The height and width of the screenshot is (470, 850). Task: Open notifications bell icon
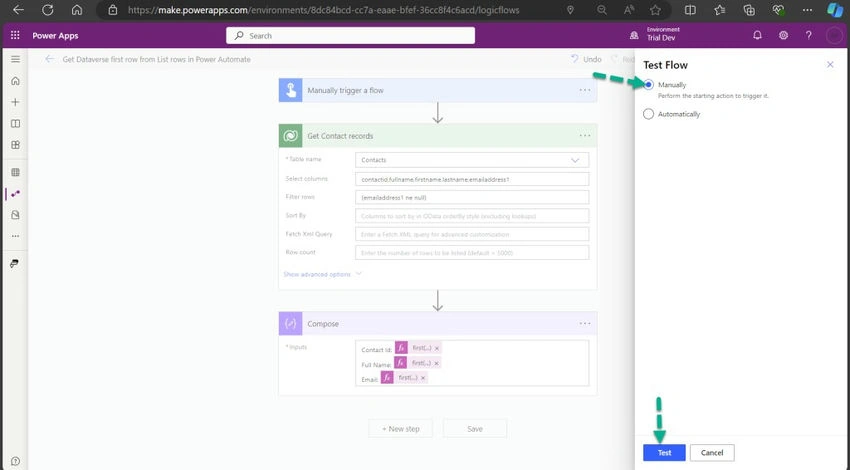coord(757,35)
